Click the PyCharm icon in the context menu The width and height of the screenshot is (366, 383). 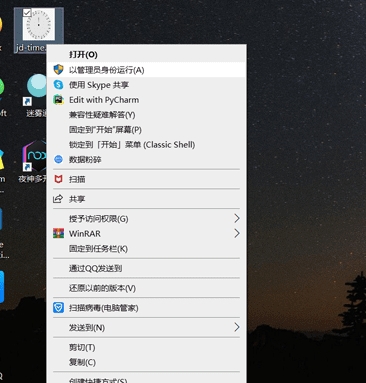tap(58, 100)
